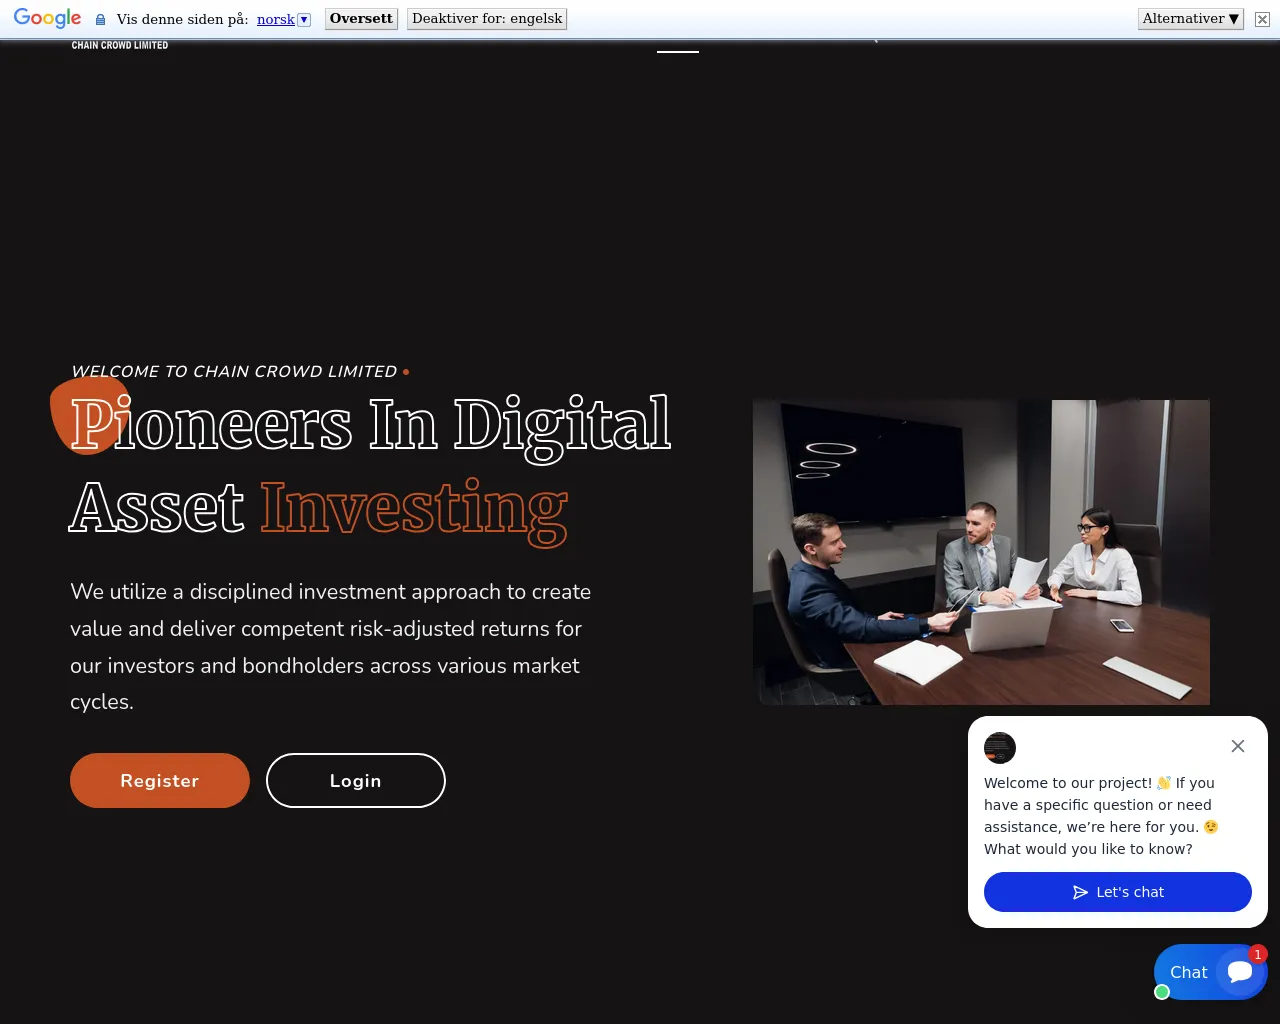This screenshot has width=1280, height=1024.
Task: Click the paragraph starting 'We utilize a disciplined'
Action: click(330, 647)
